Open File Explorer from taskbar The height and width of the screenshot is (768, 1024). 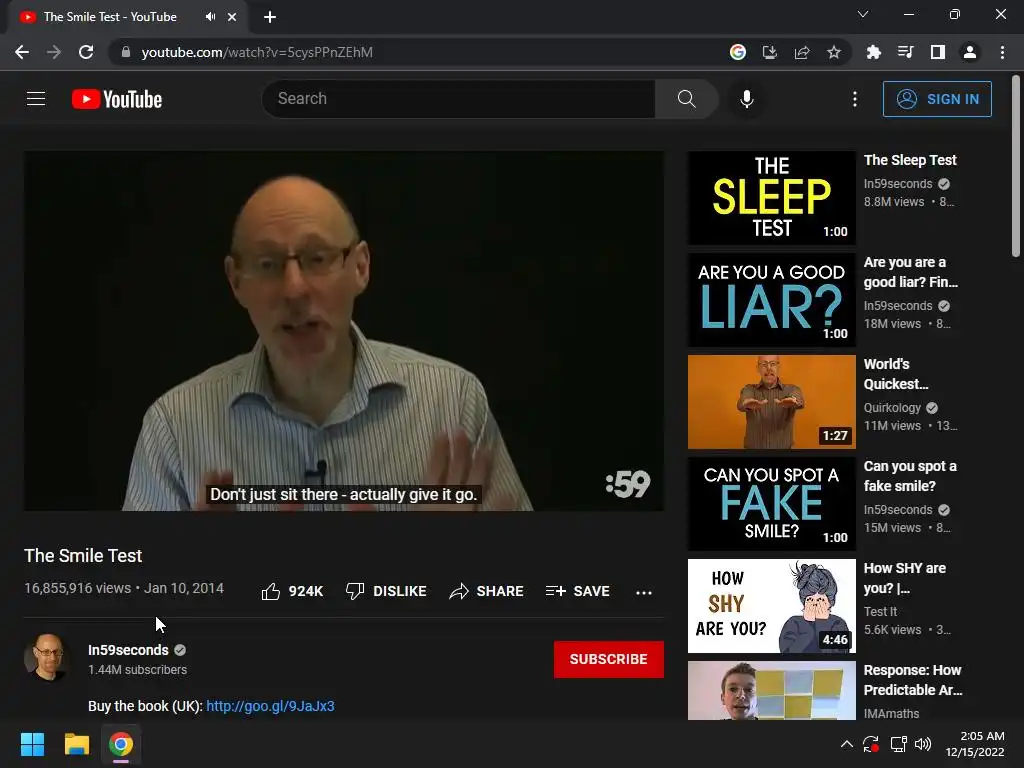point(76,744)
